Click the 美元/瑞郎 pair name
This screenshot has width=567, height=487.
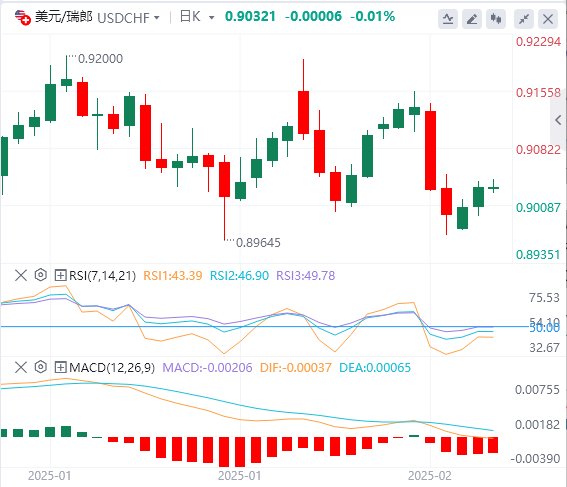[x=64, y=17]
